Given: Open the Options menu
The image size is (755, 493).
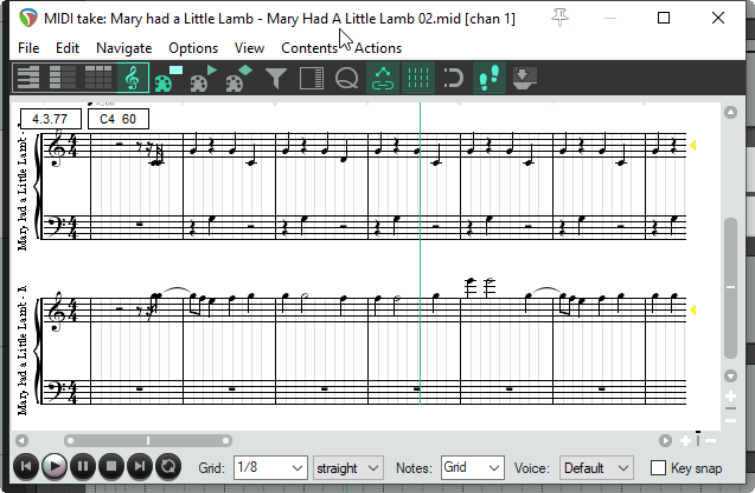Looking at the screenshot, I should click(x=193, y=48).
